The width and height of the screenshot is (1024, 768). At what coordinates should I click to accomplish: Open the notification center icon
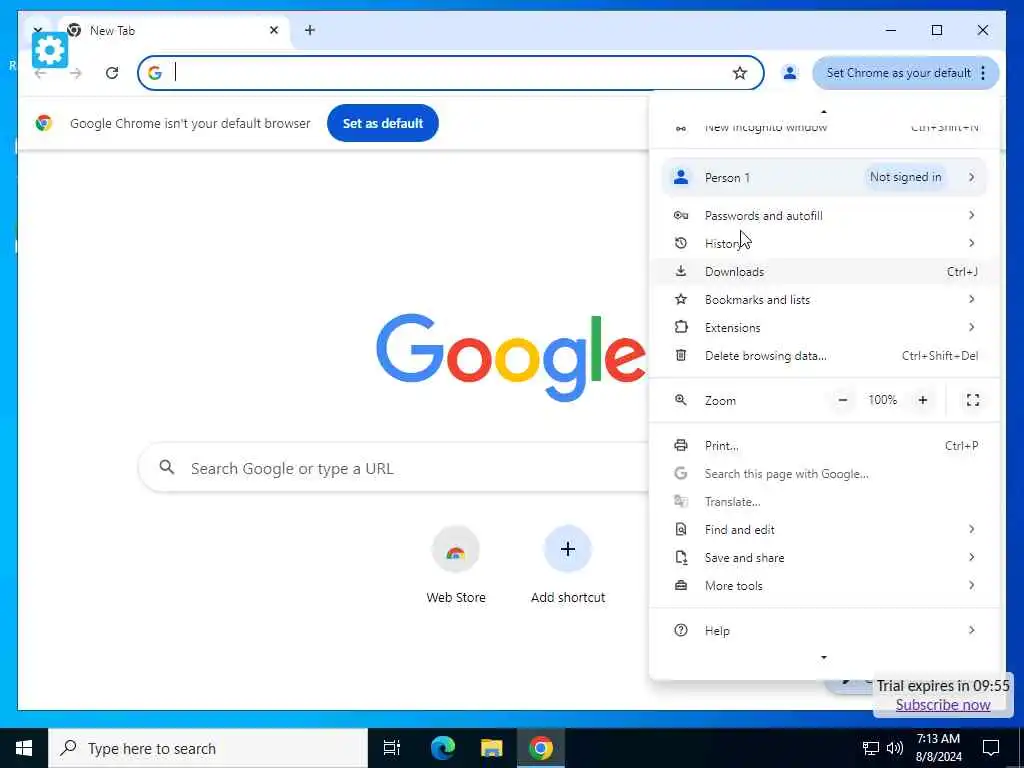[991, 748]
